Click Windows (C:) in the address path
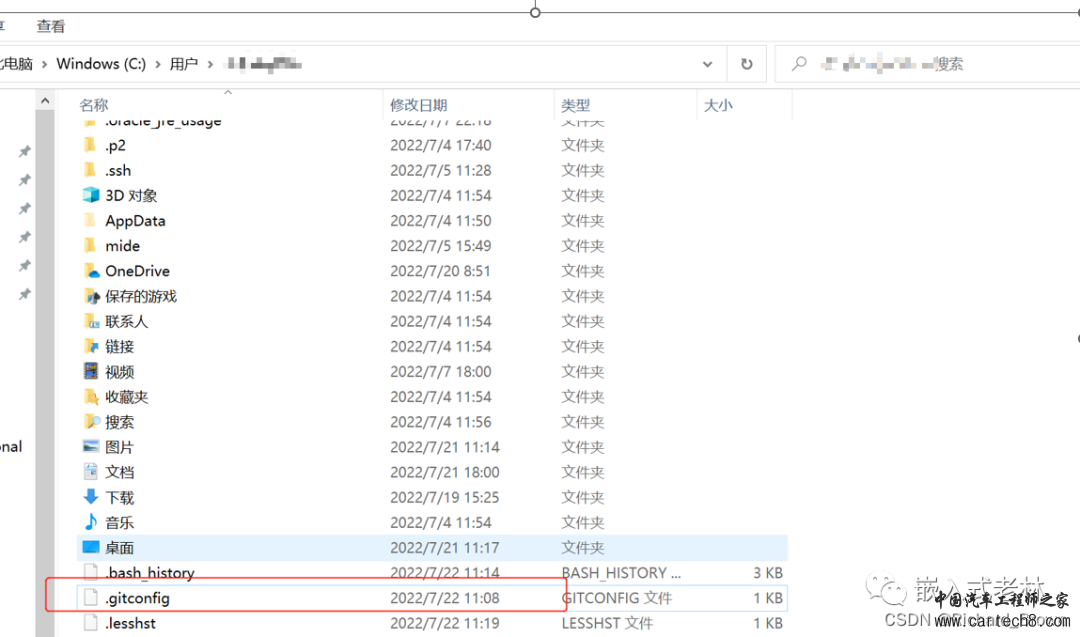1080x637 pixels. coord(101,63)
